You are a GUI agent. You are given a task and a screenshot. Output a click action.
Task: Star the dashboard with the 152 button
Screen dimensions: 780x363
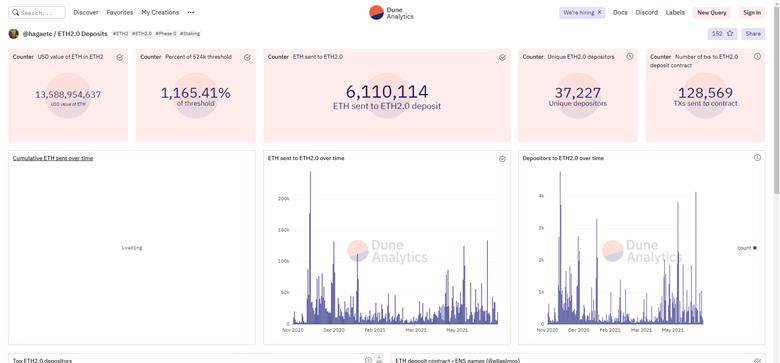pyautogui.click(x=723, y=34)
